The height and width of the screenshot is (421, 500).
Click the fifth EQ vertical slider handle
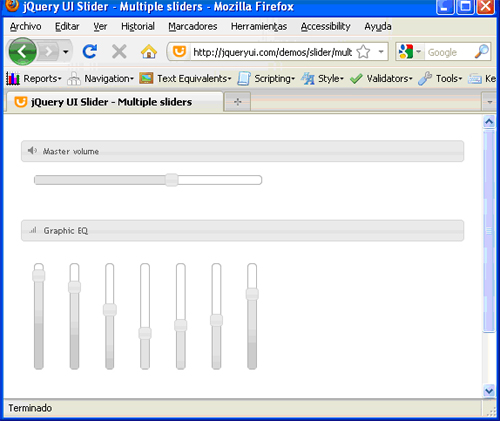181,325
